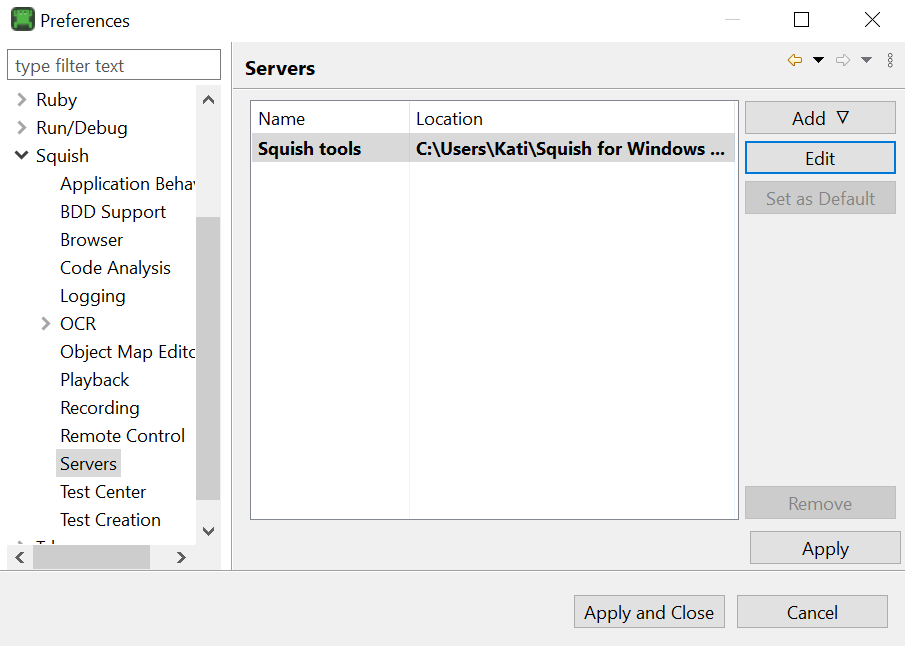
Task: Click the Squish application icon in the title bar
Action: 22,19
